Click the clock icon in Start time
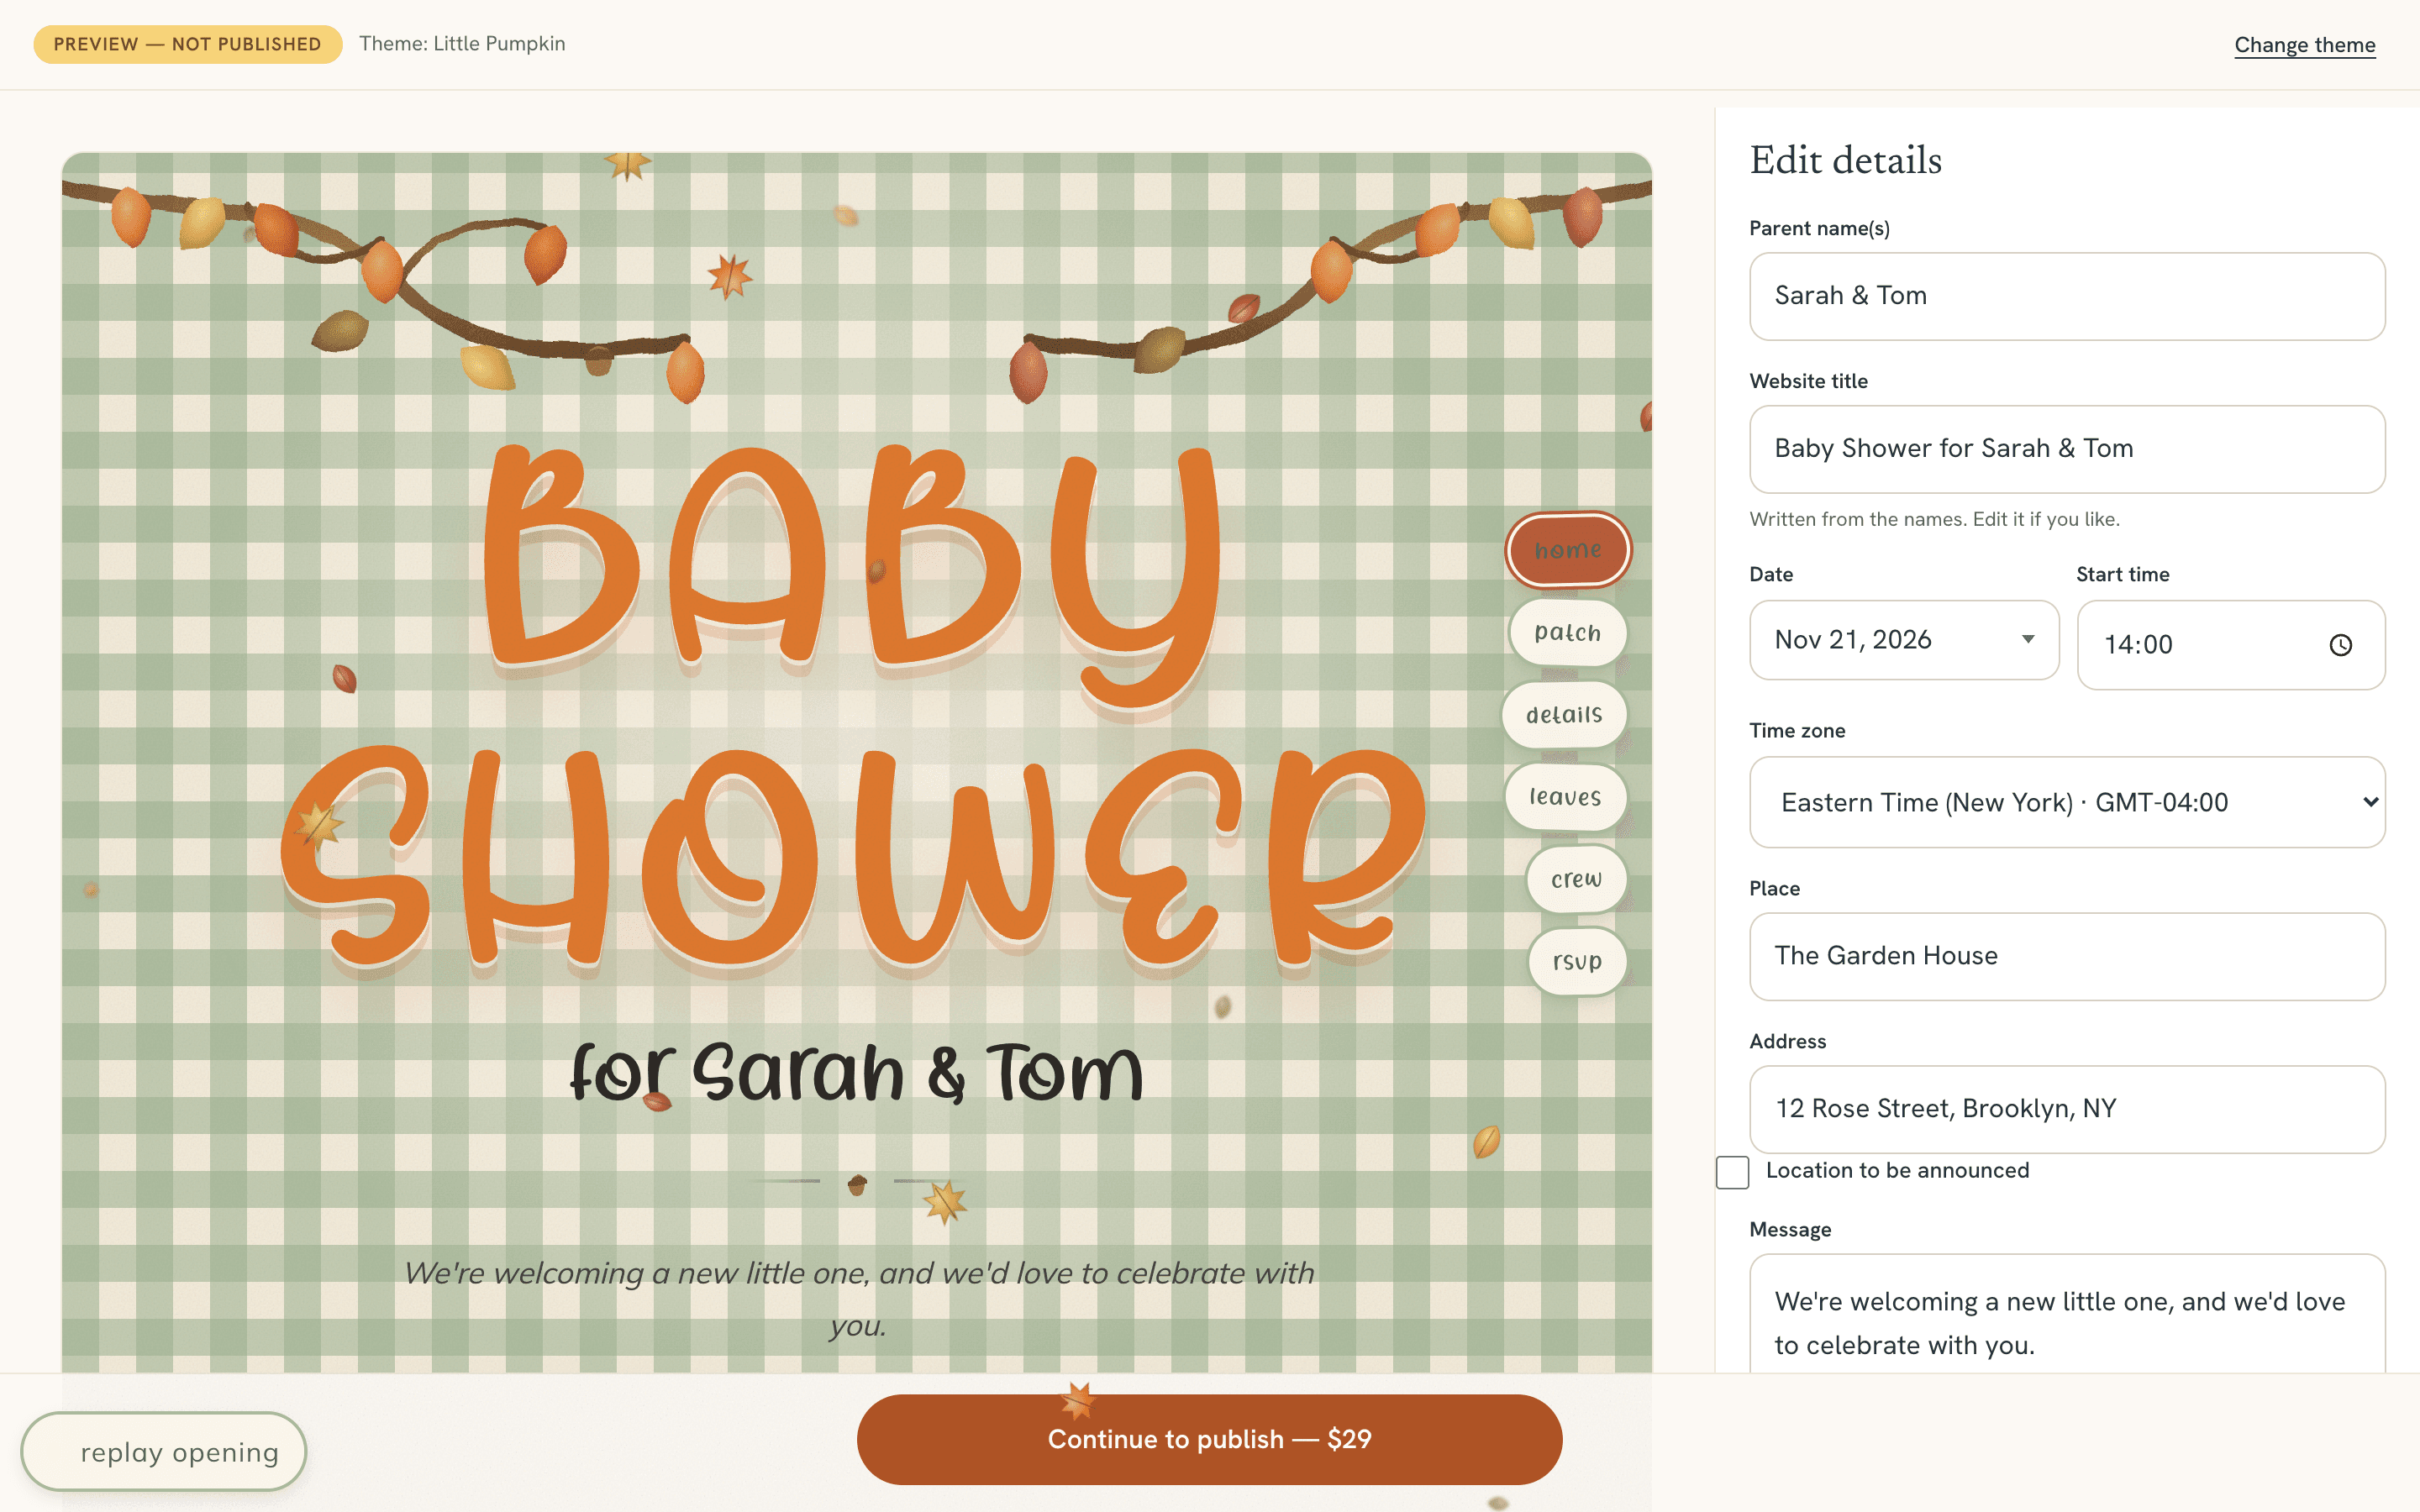 [2340, 645]
